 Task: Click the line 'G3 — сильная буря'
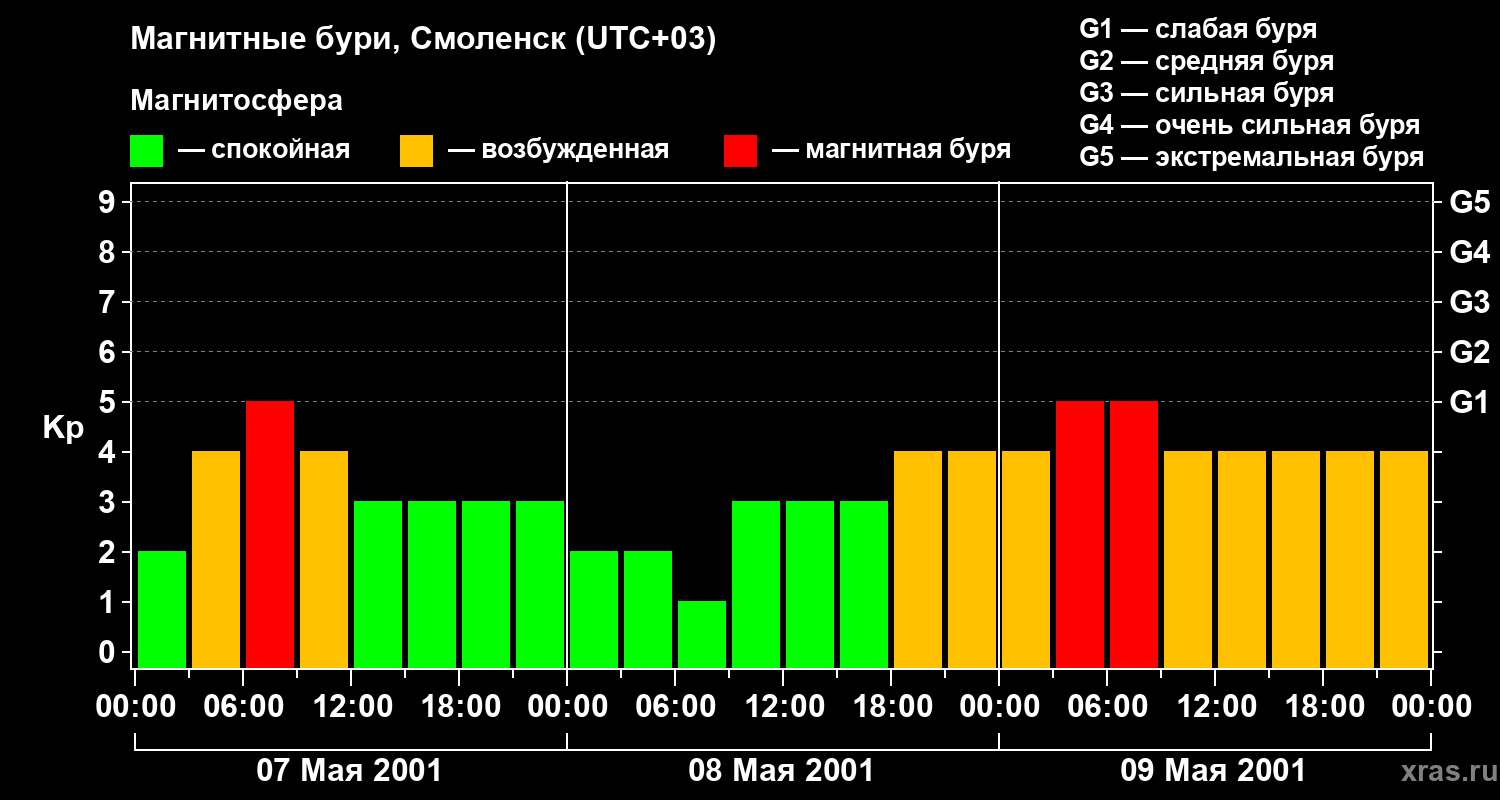[1207, 93]
